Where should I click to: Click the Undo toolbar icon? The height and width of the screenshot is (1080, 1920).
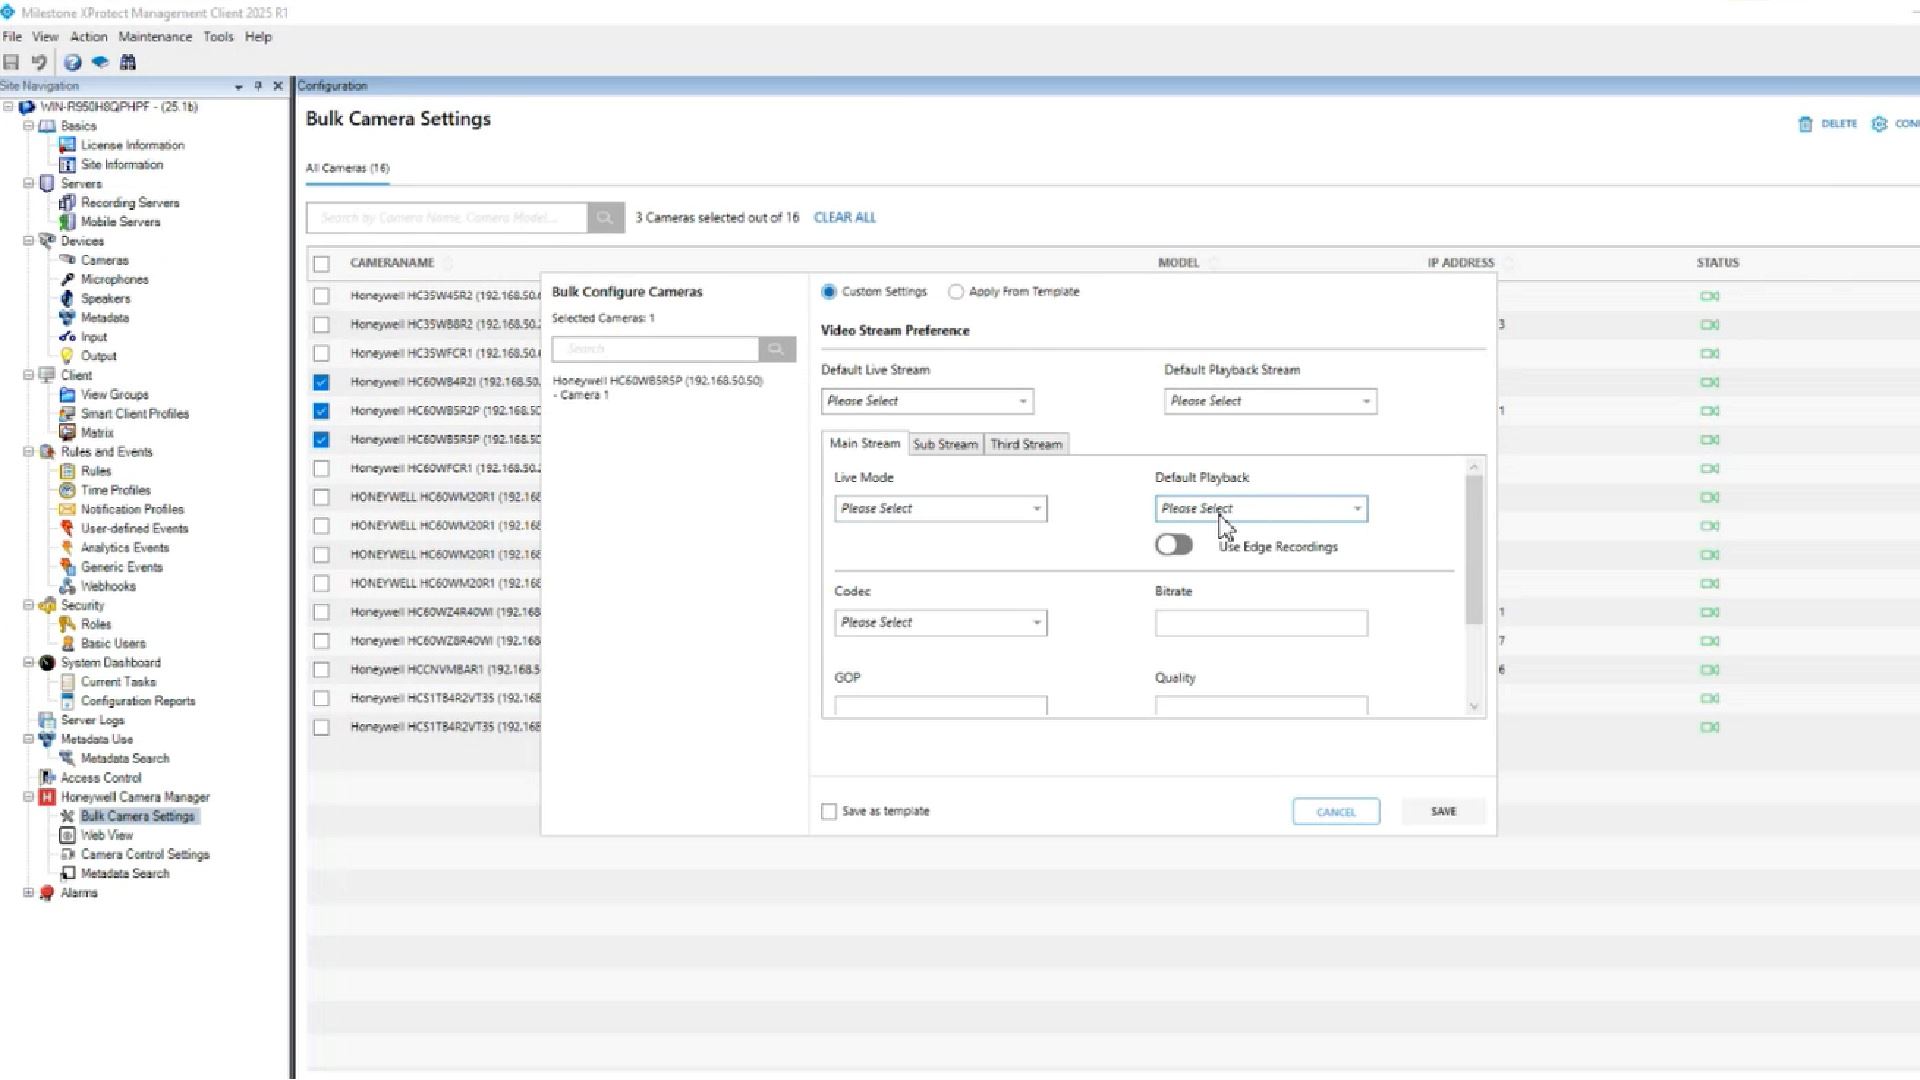point(39,62)
